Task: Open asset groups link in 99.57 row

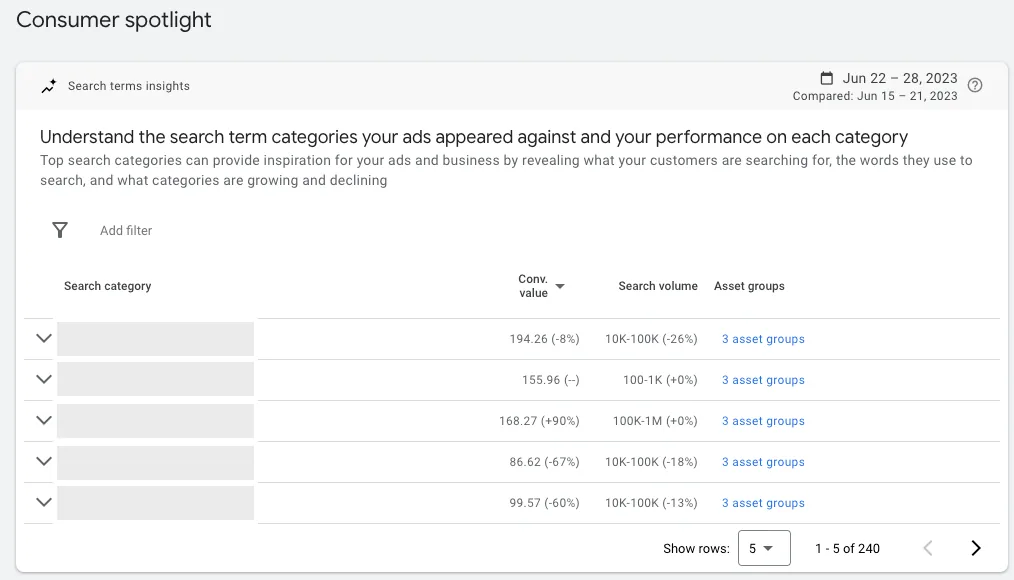Action: coord(763,503)
